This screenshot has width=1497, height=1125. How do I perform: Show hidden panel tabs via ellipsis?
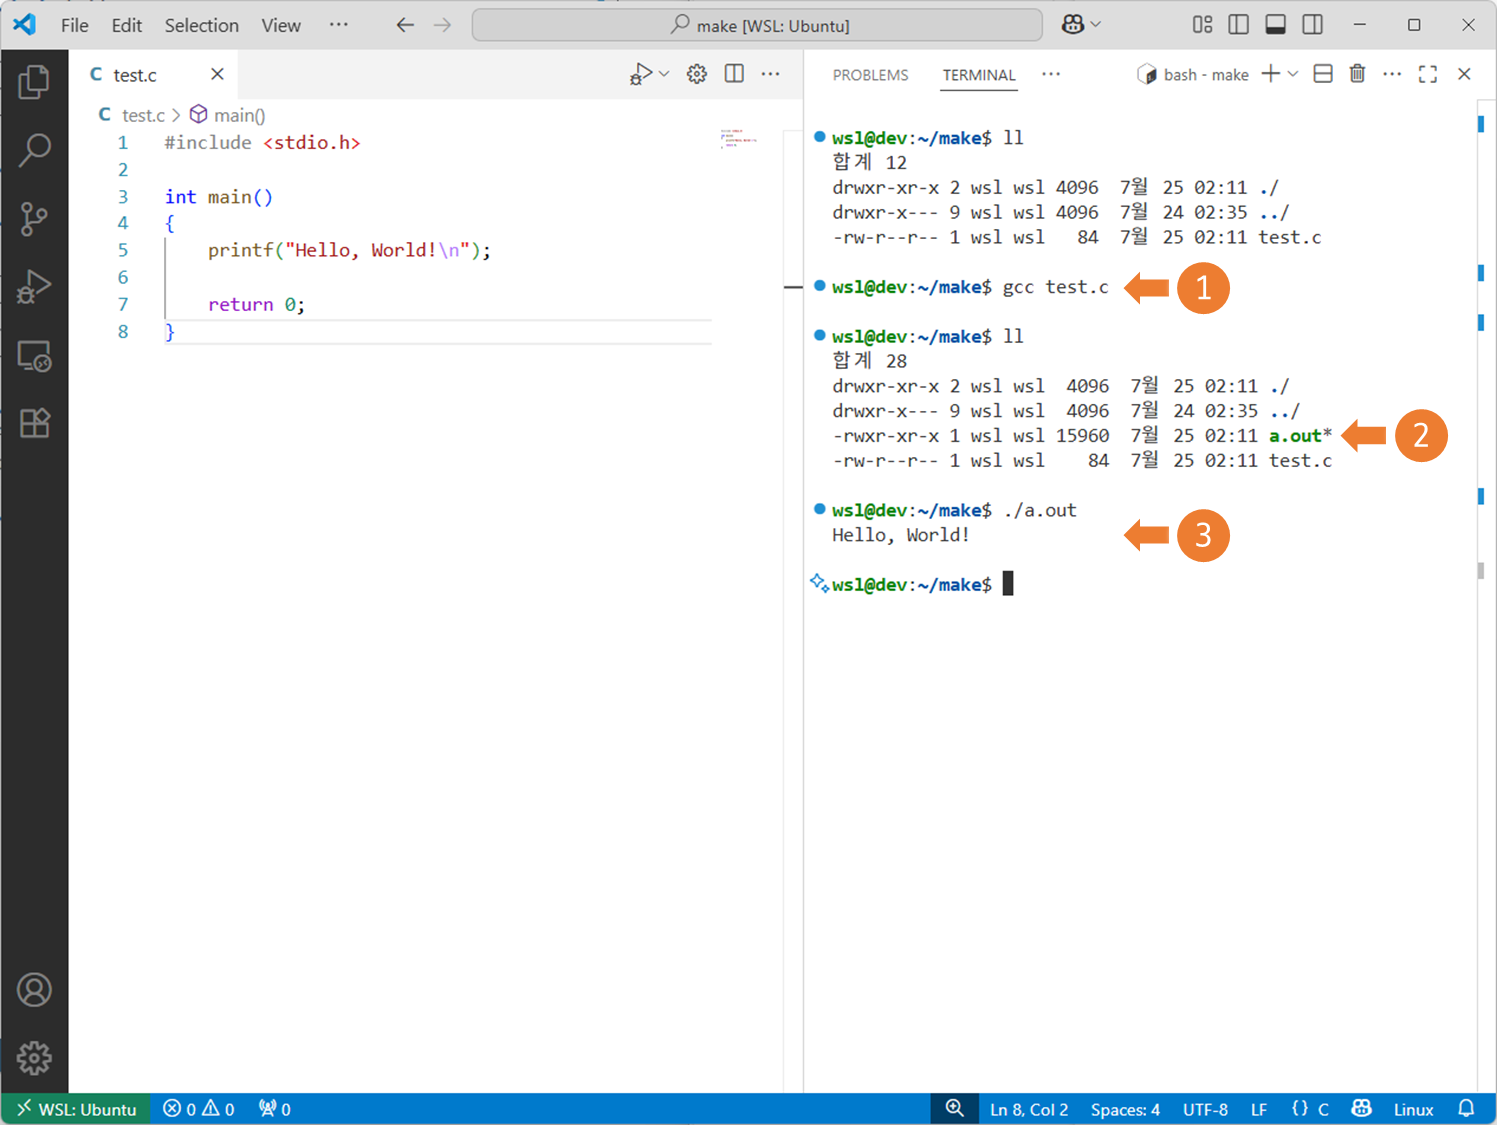click(x=1051, y=74)
